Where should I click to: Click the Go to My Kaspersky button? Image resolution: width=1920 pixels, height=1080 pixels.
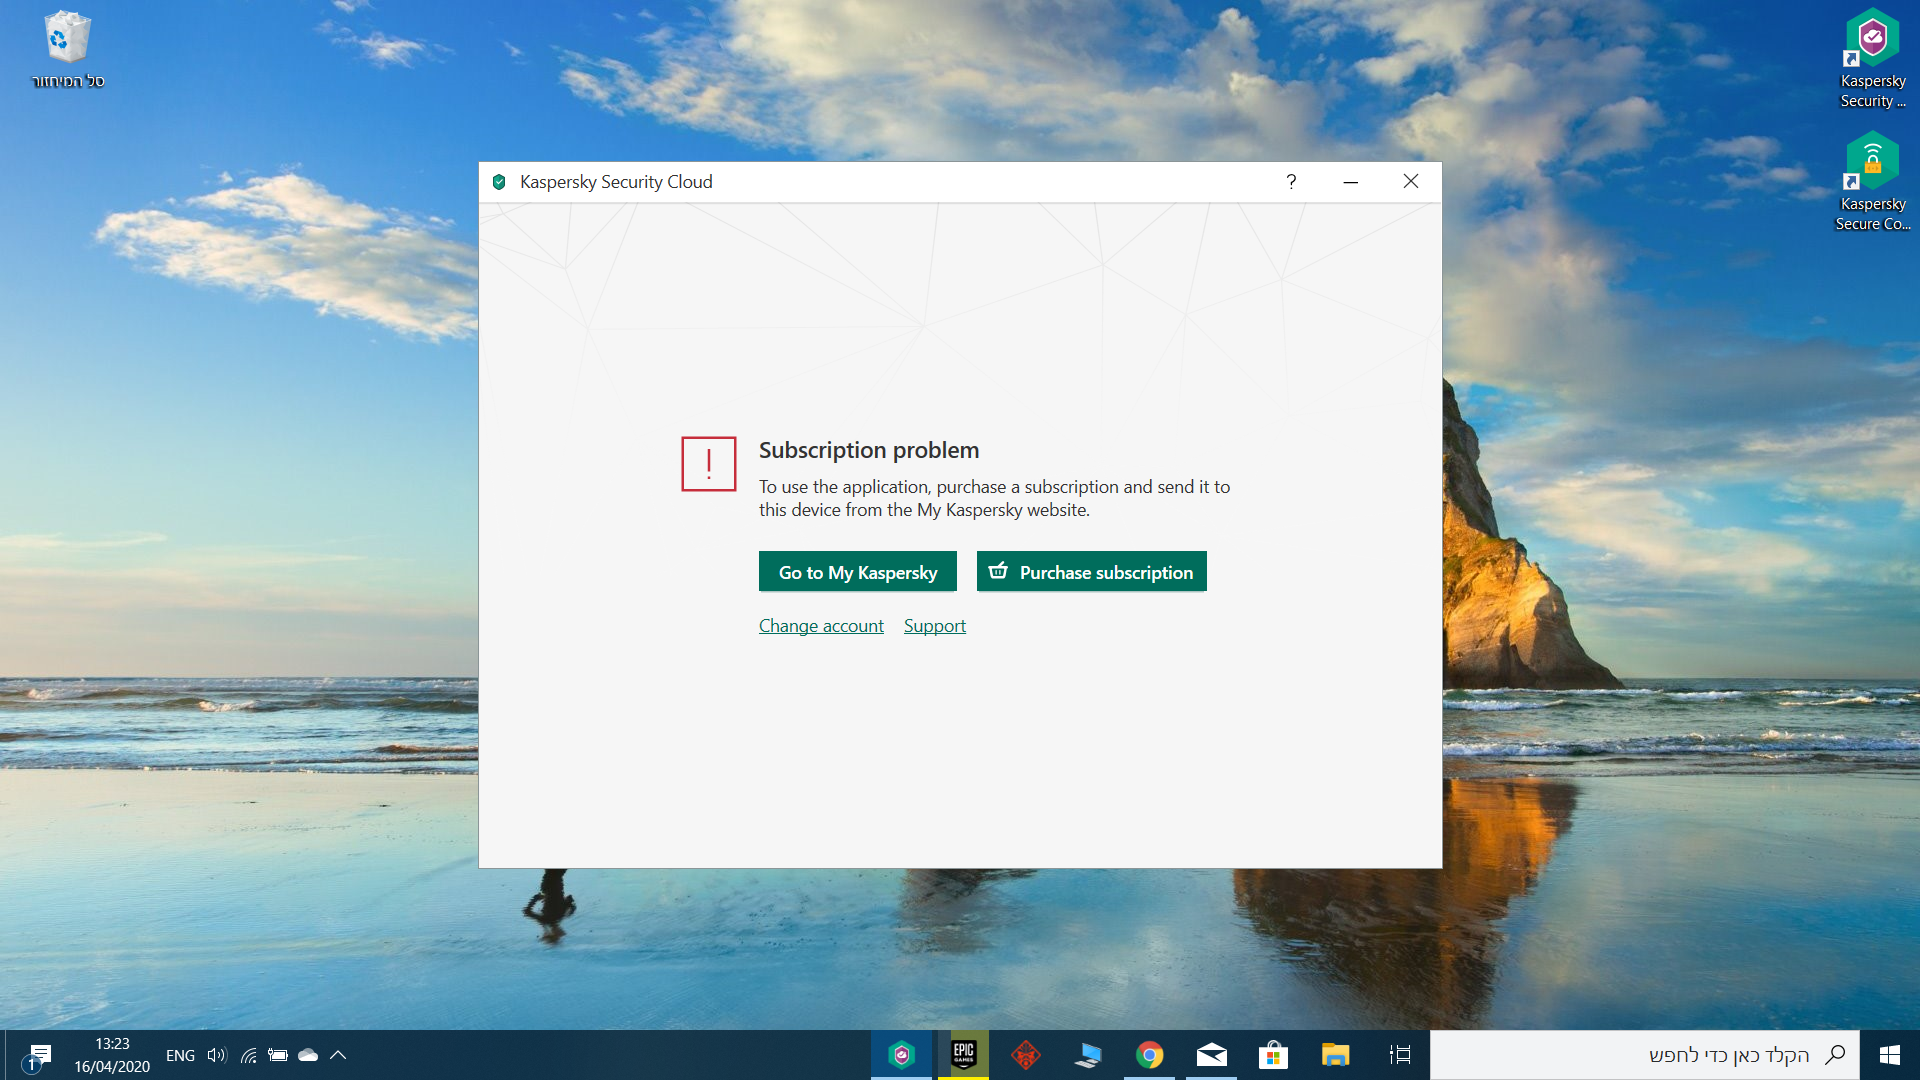tap(858, 572)
